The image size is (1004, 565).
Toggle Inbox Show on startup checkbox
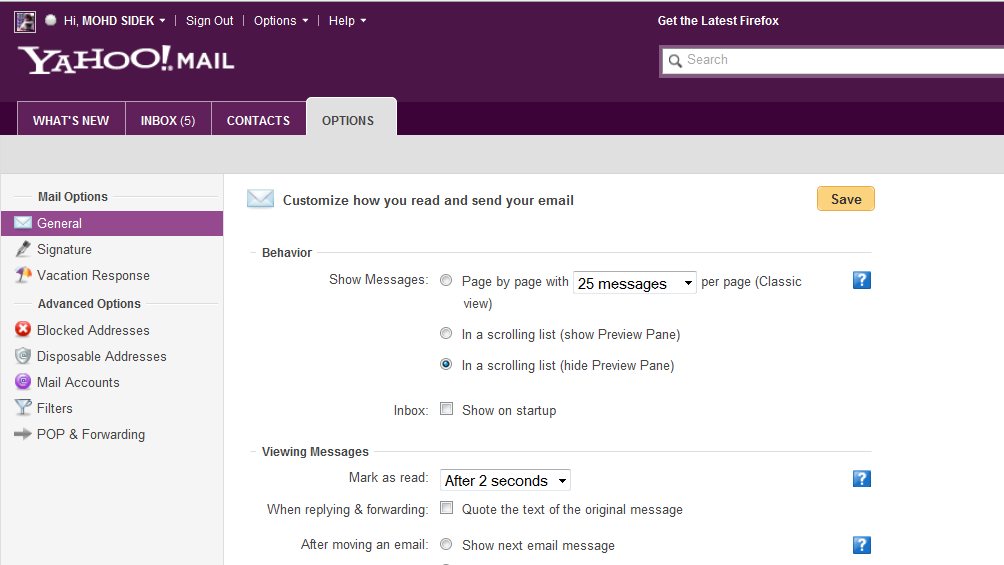click(446, 409)
